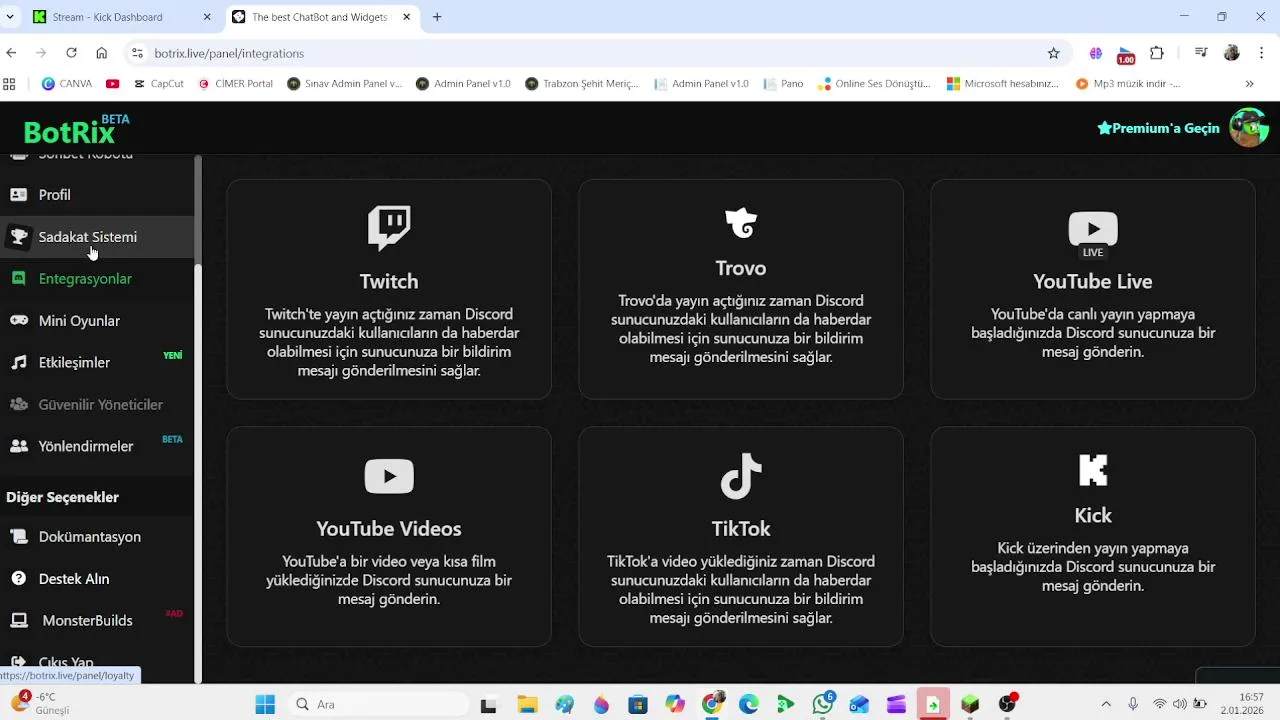Open the Profil menu item
Screen dimensions: 1280x720
(97, 195)
